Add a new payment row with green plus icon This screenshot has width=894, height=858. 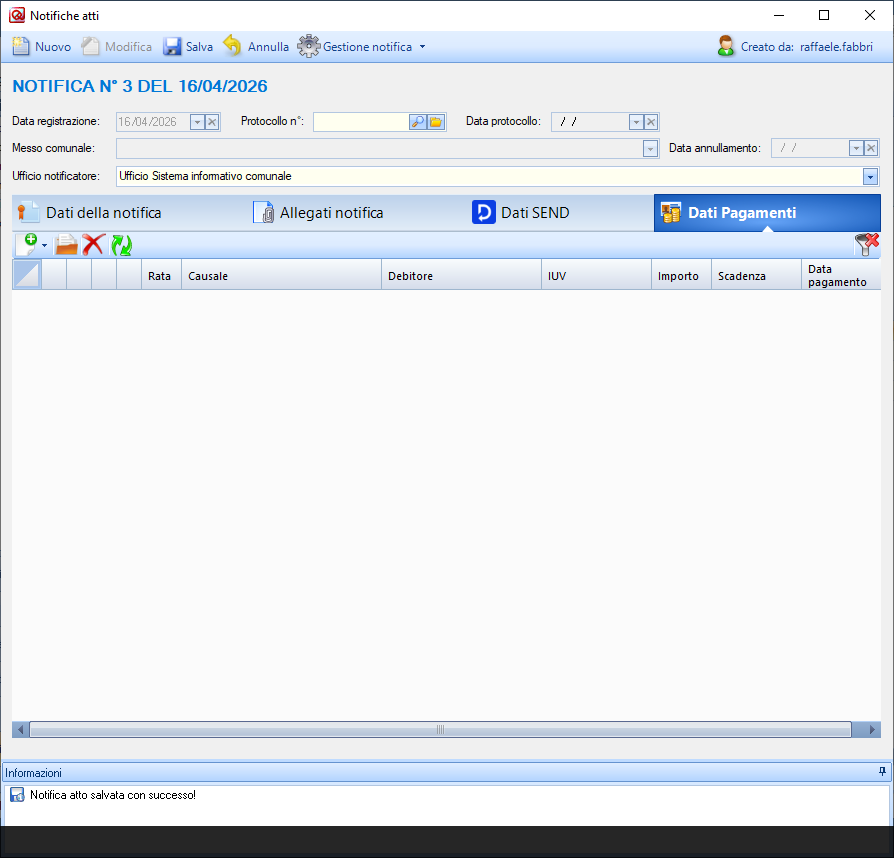(x=29, y=244)
